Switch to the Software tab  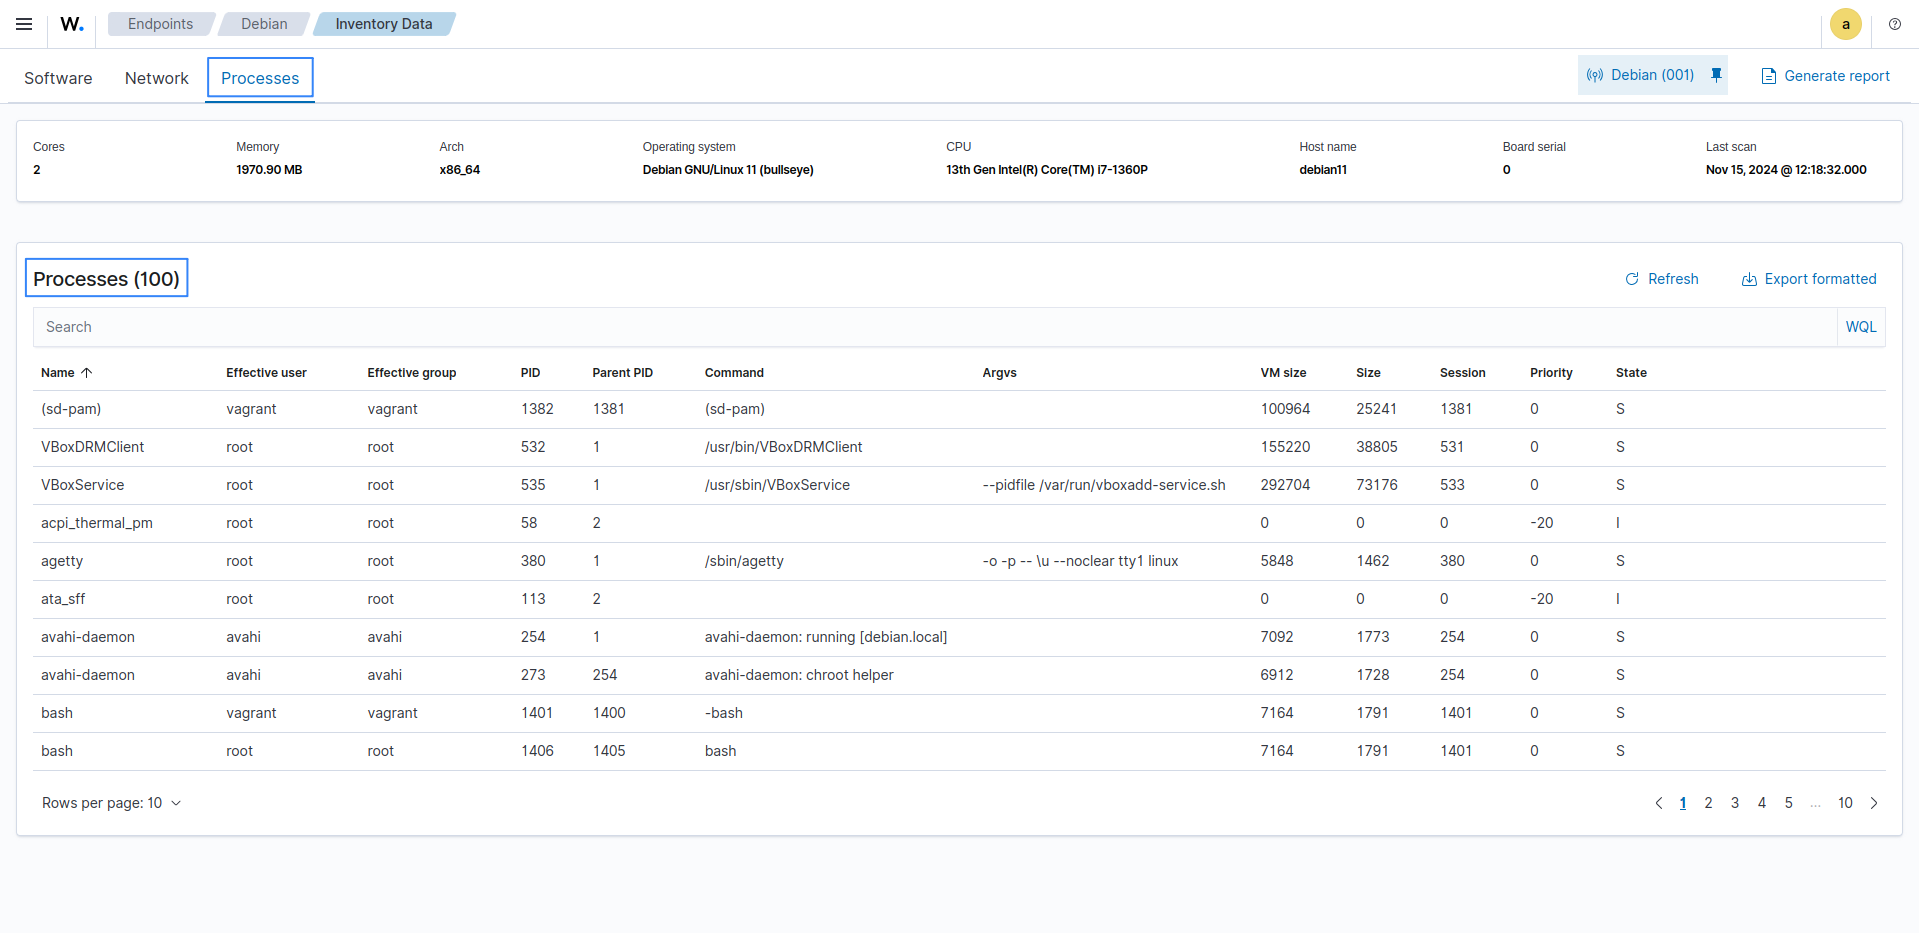(x=58, y=78)
